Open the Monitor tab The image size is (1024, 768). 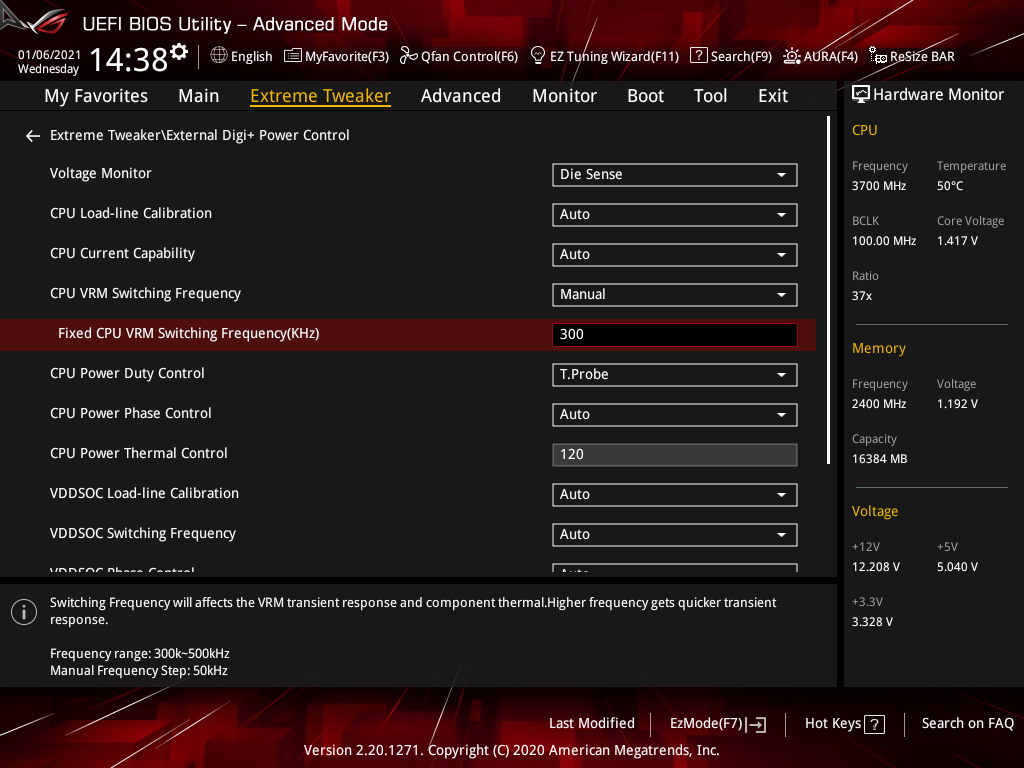[564, 96]
